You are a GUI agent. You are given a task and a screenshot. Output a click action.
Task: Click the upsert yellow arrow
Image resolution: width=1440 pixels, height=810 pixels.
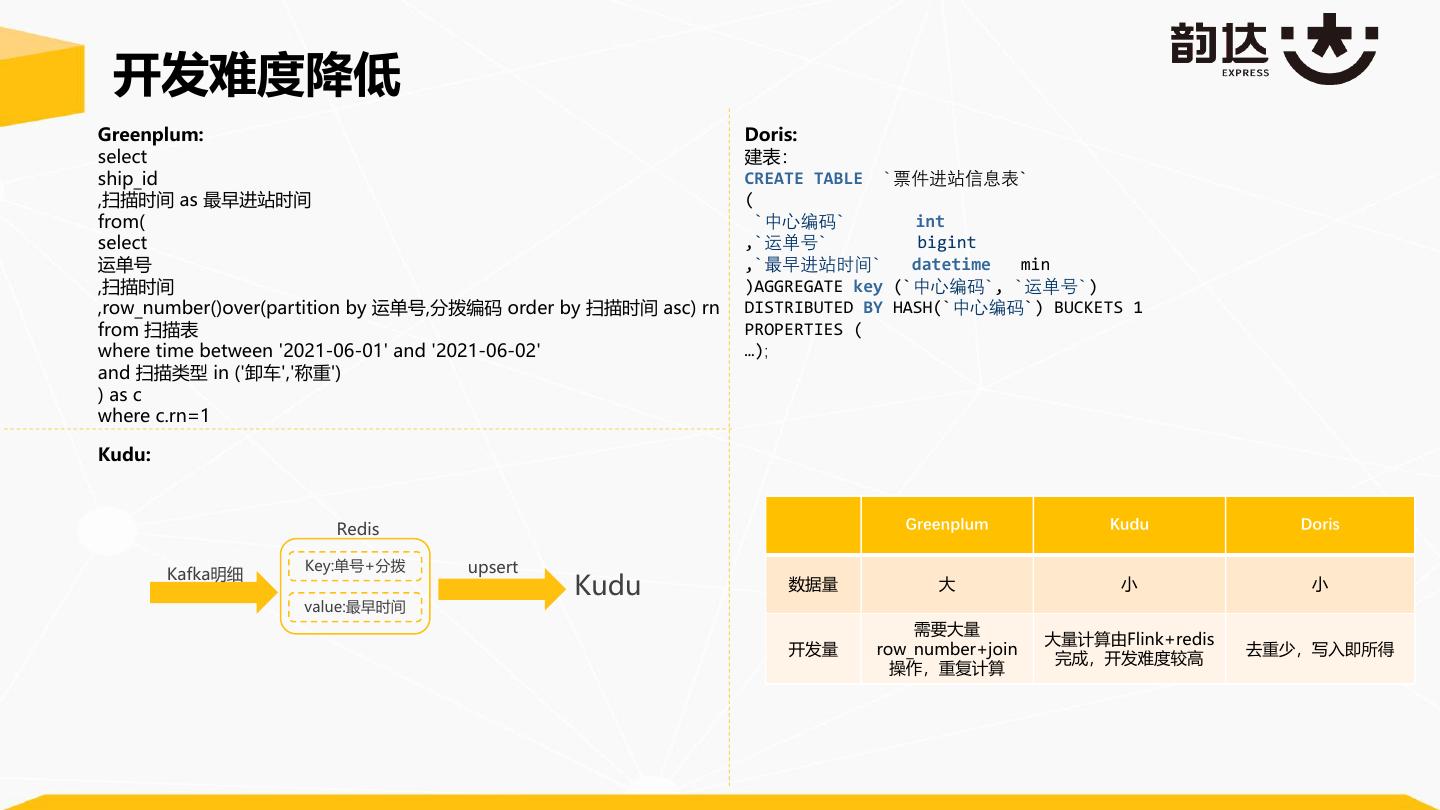tap(501, 590)
